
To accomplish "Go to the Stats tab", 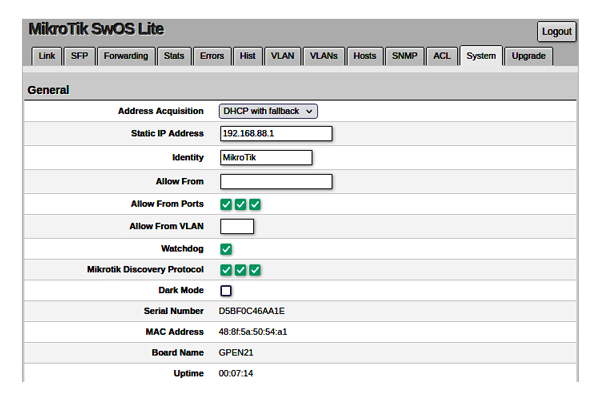I will coord(174,56).
